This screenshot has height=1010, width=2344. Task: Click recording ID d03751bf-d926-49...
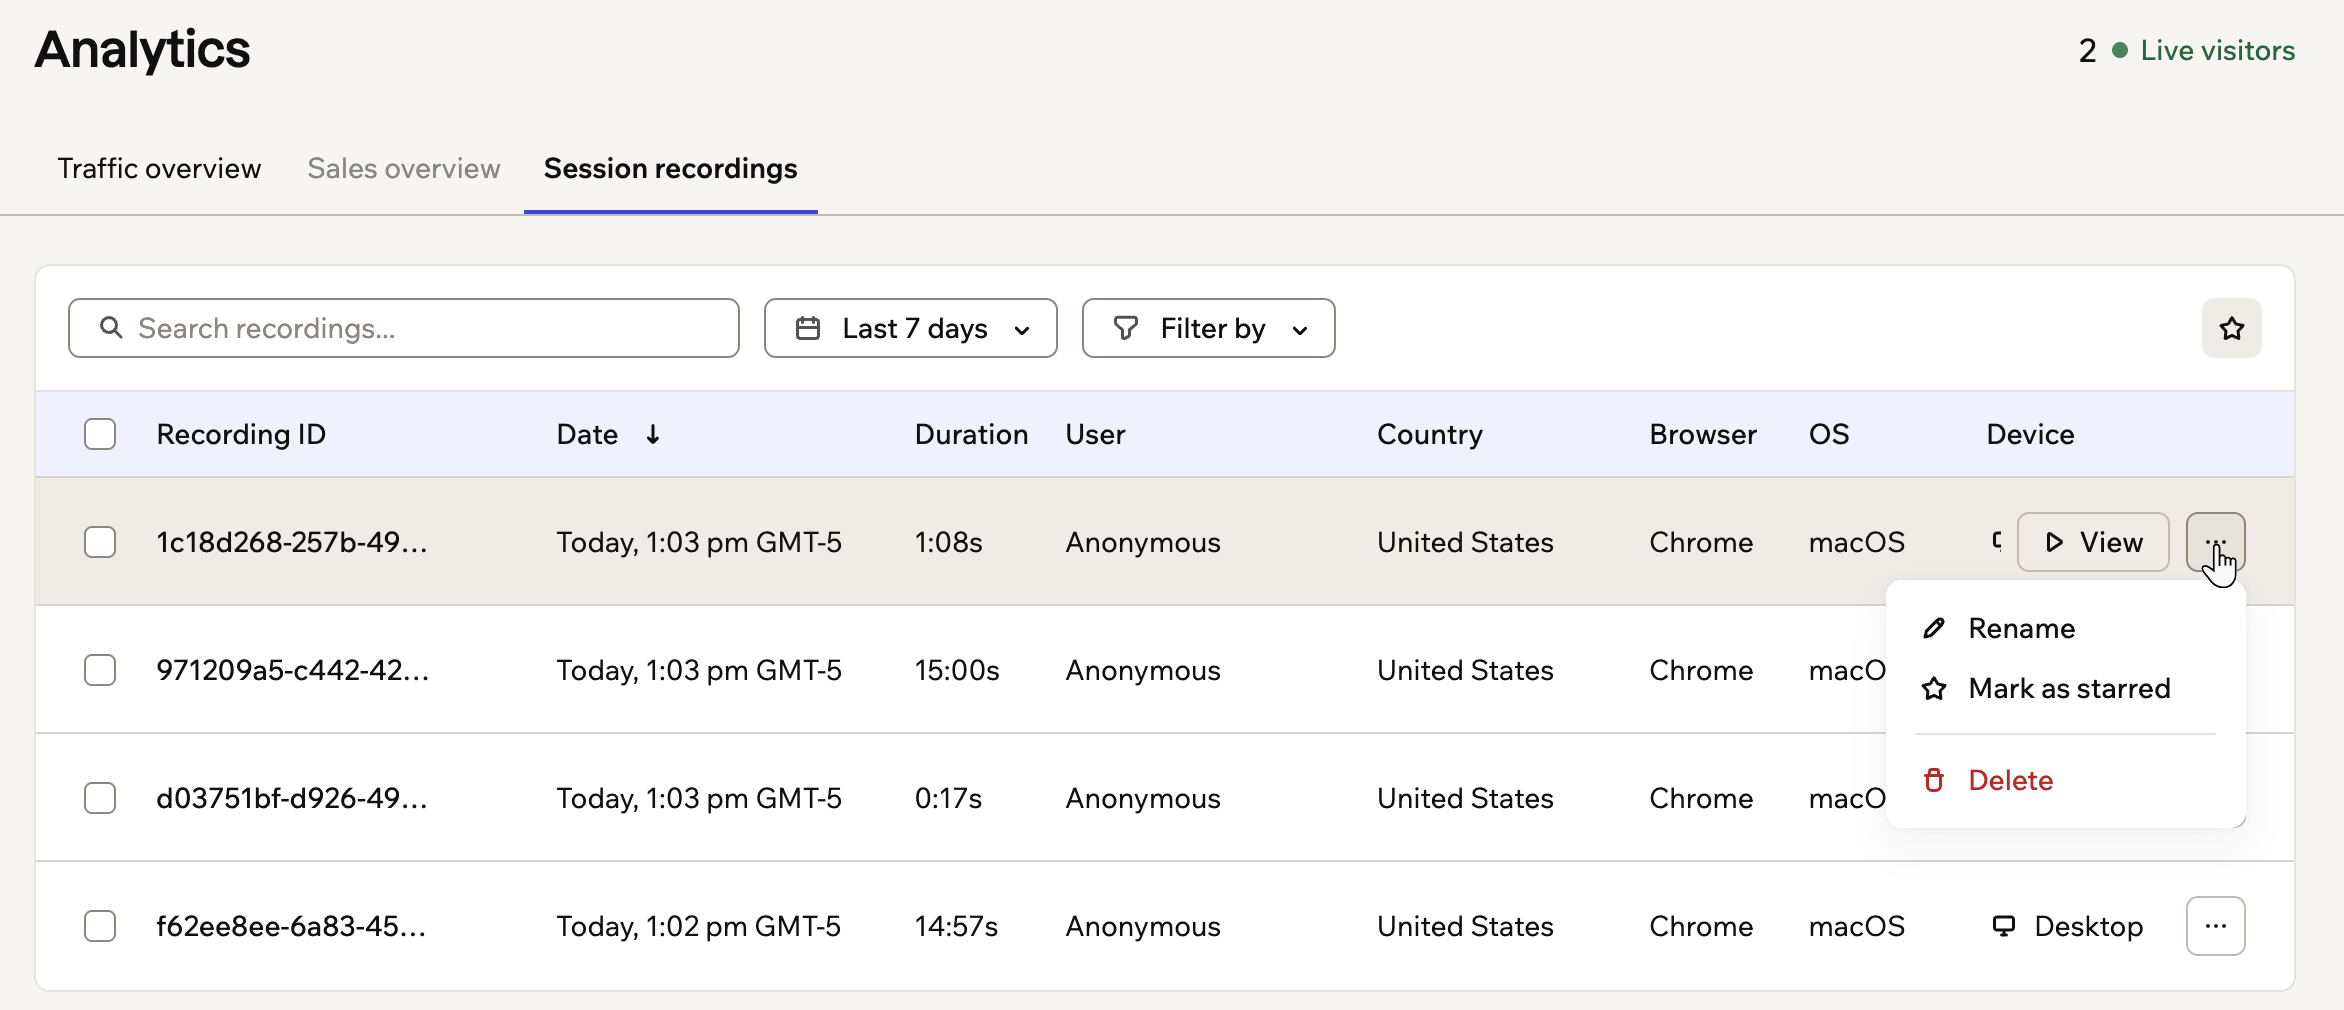coord(292,798)
